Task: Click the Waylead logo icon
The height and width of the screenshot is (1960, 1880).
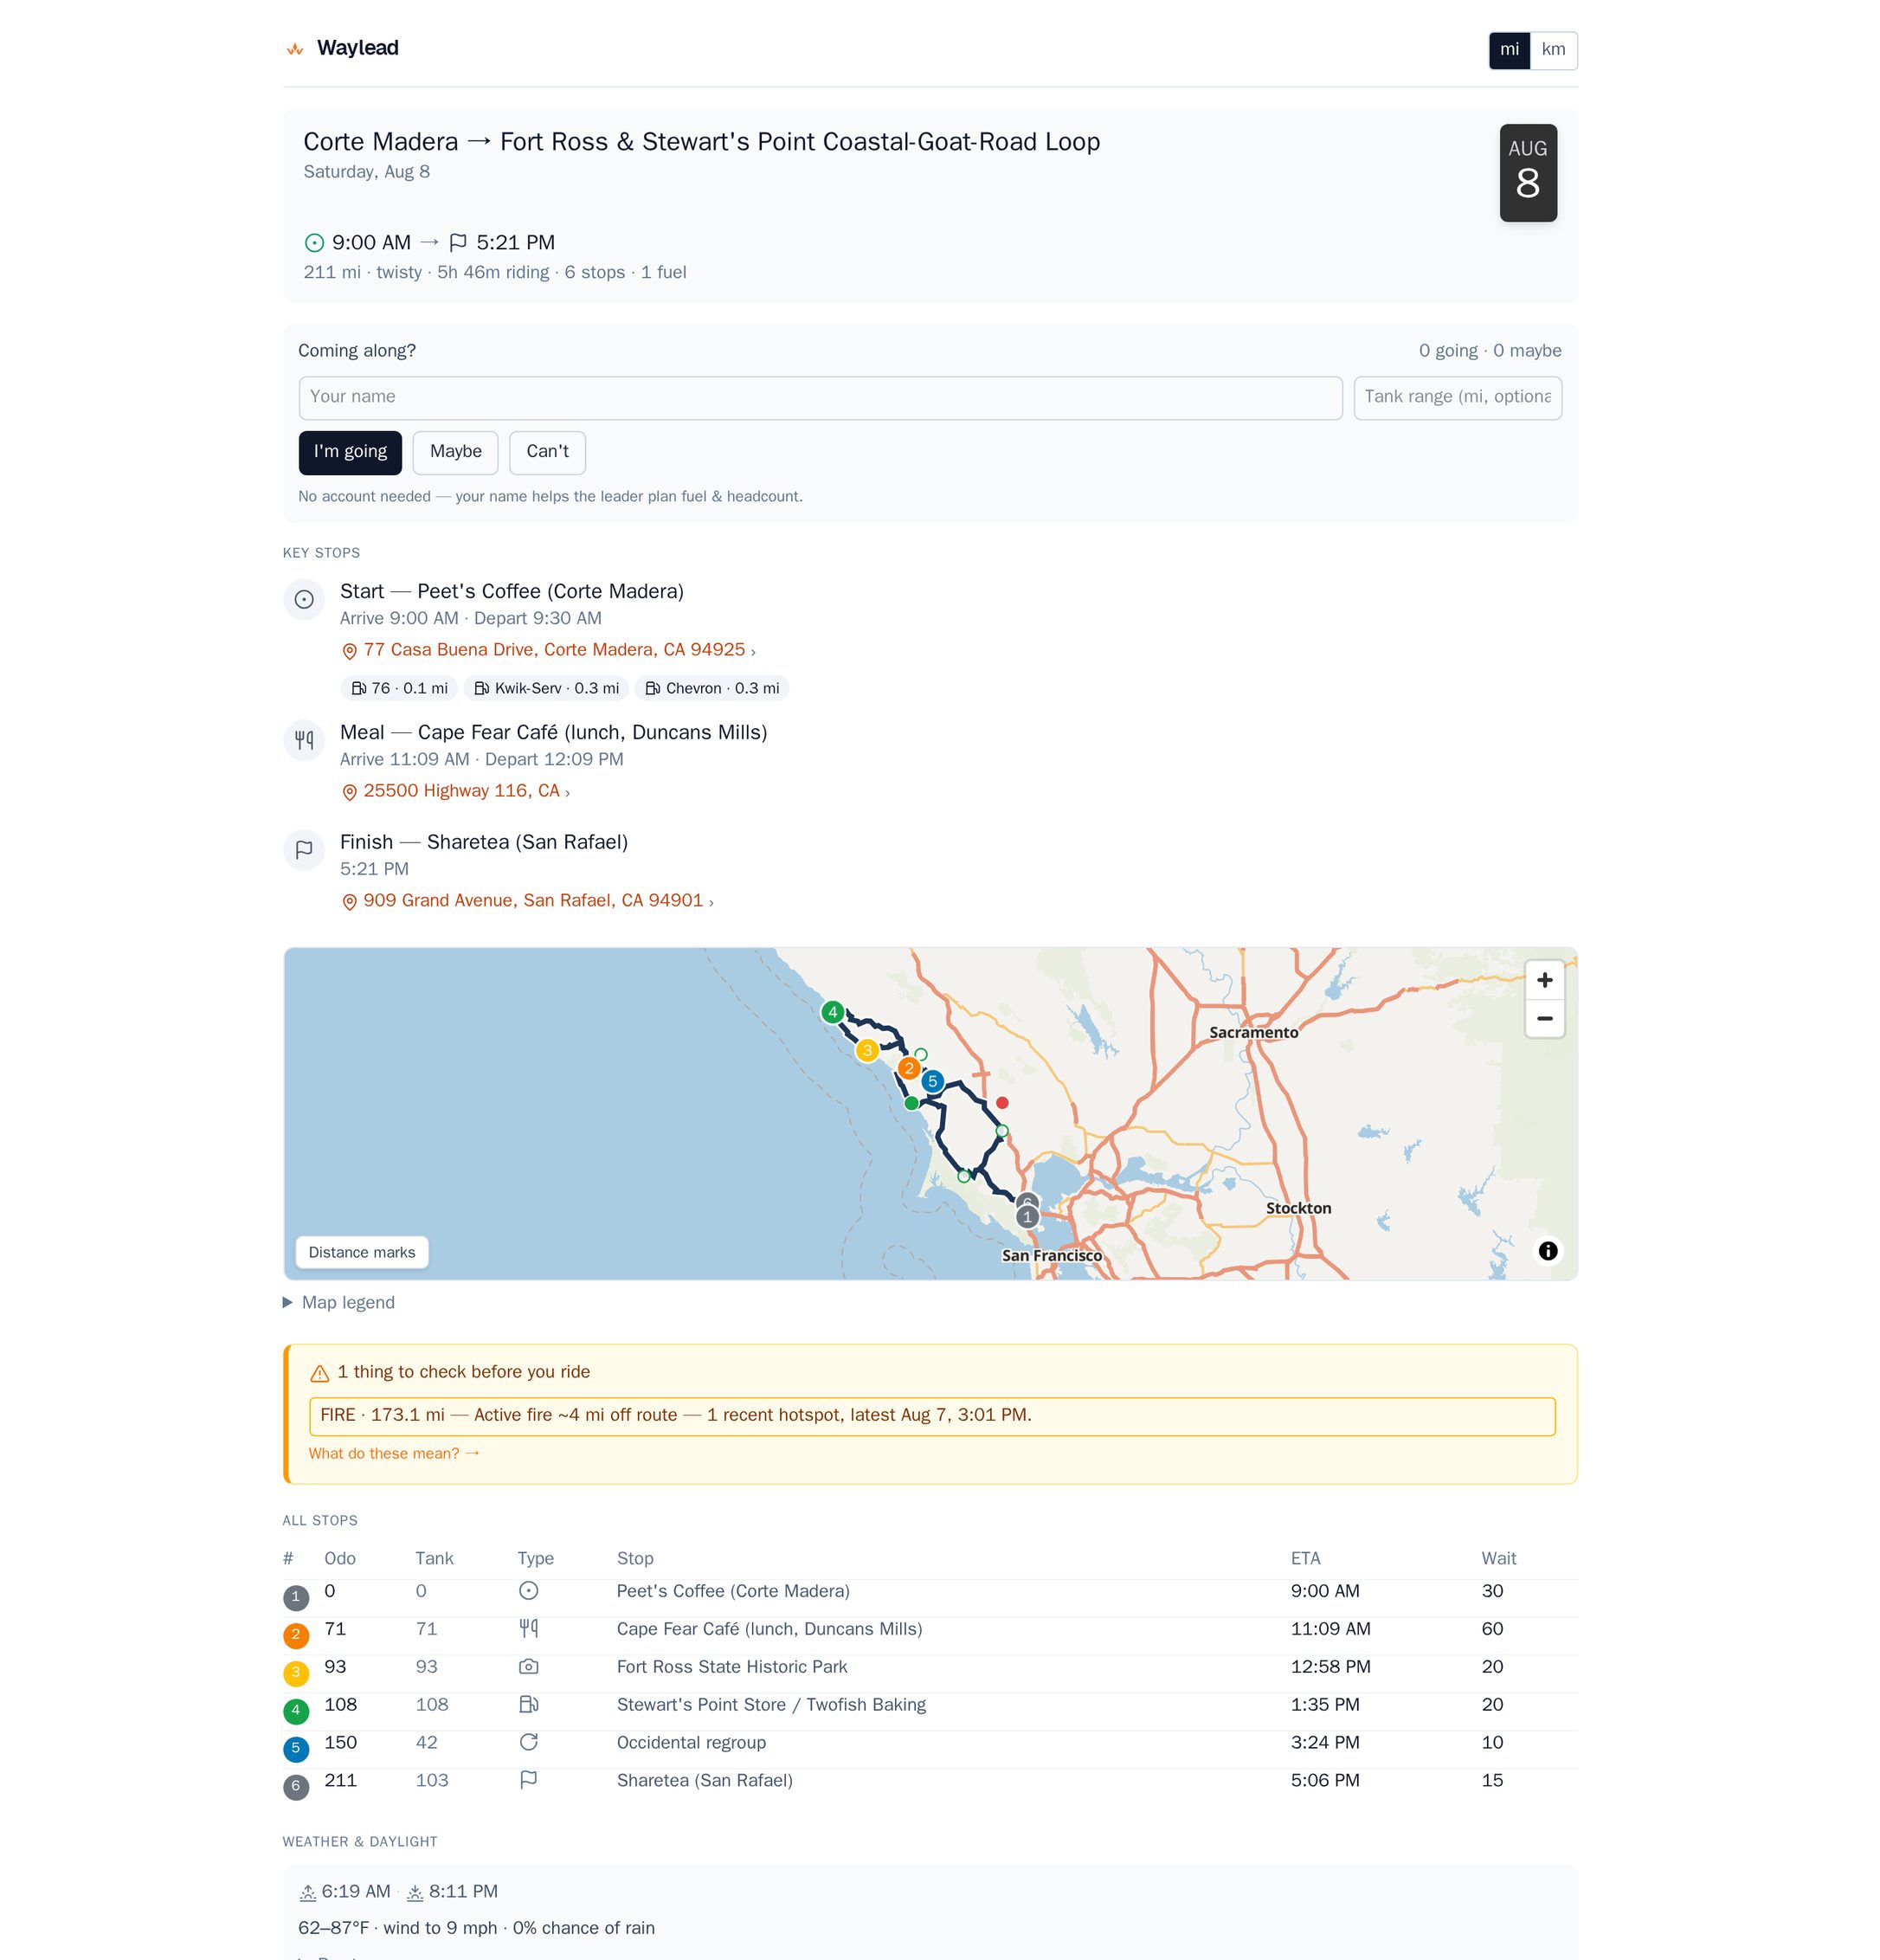Action: tap(295, 49)
